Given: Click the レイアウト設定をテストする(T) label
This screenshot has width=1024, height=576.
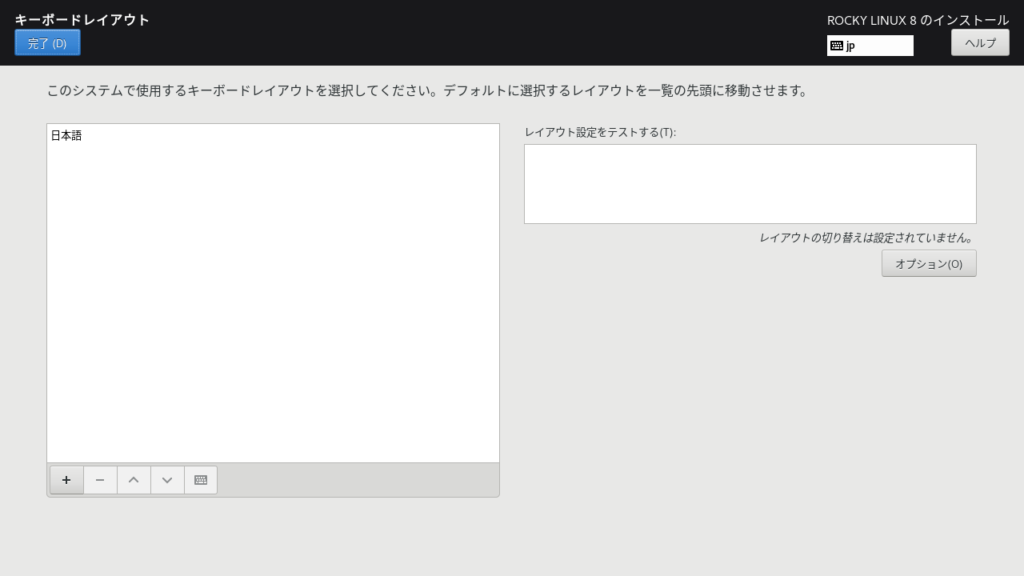Looking at the screenshot, I should pos(600,132).
